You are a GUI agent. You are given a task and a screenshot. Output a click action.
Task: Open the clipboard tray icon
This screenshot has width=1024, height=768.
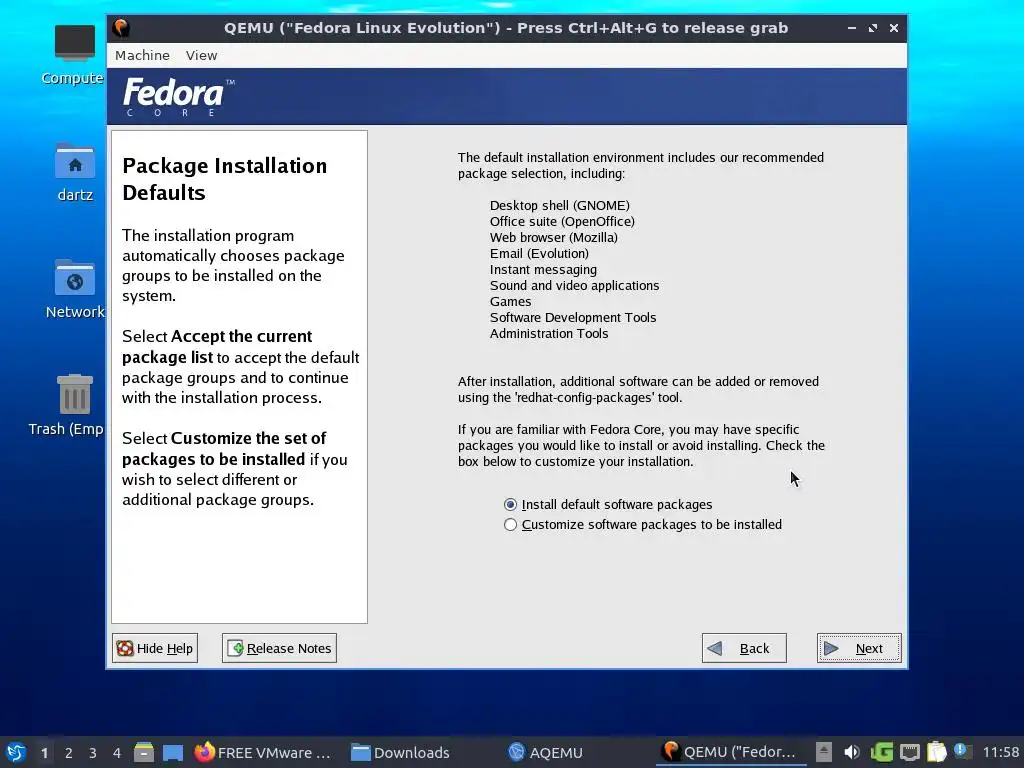pos(936,752)
